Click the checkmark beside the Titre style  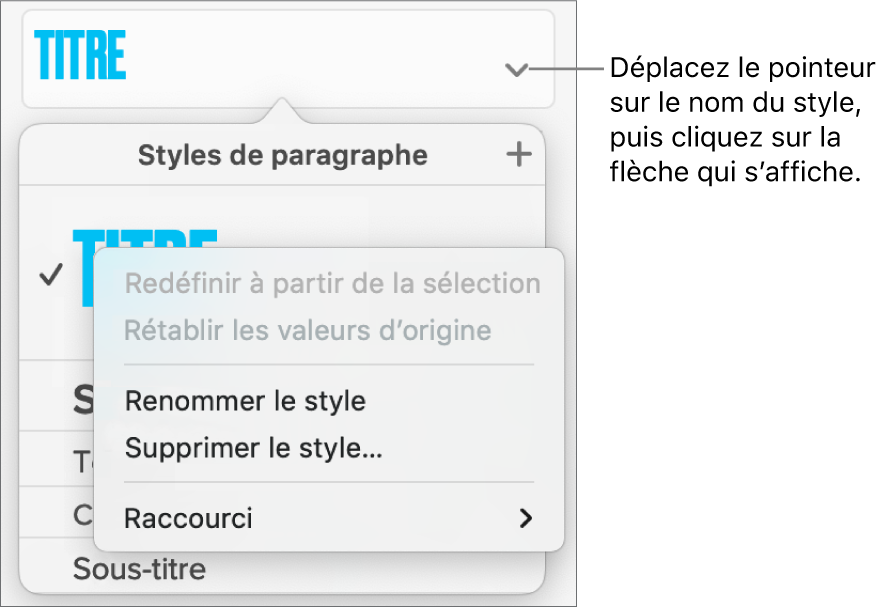(x=50, y=277)
